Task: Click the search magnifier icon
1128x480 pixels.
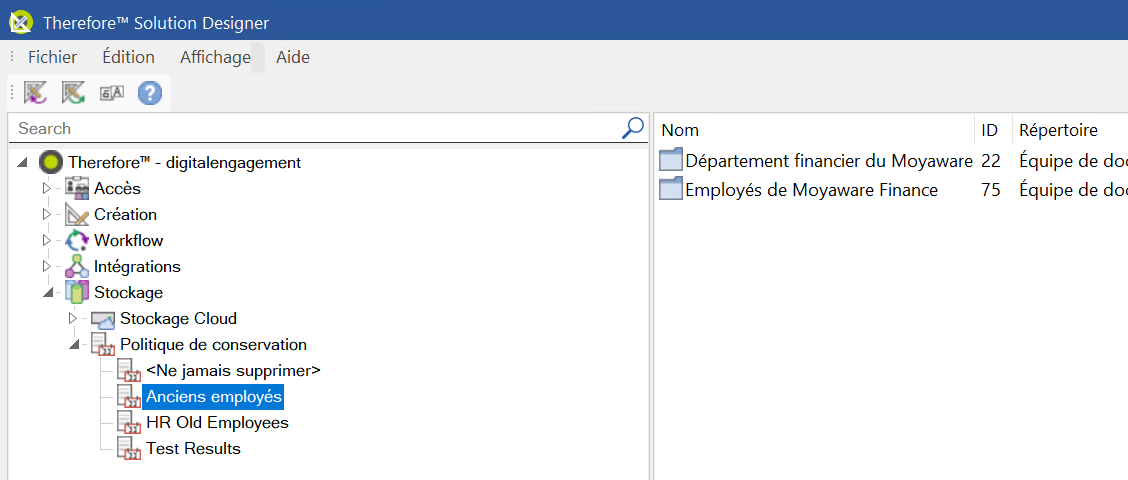Action: 632,128
